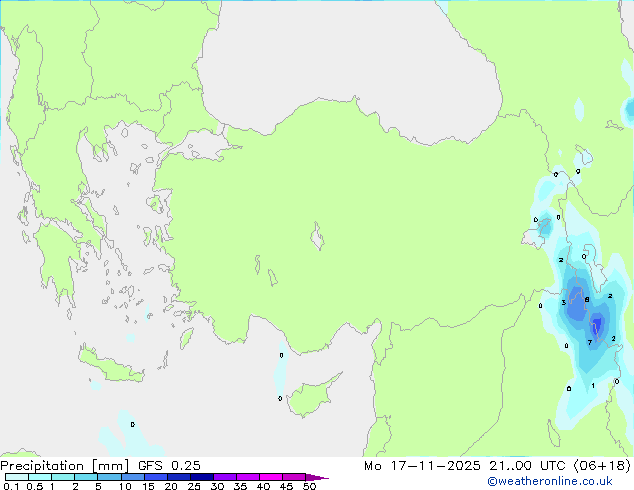Viewport: 634px width, 490px height.
Task: Click the 0.1–0.5 mm legend color box
Action: 17,477
